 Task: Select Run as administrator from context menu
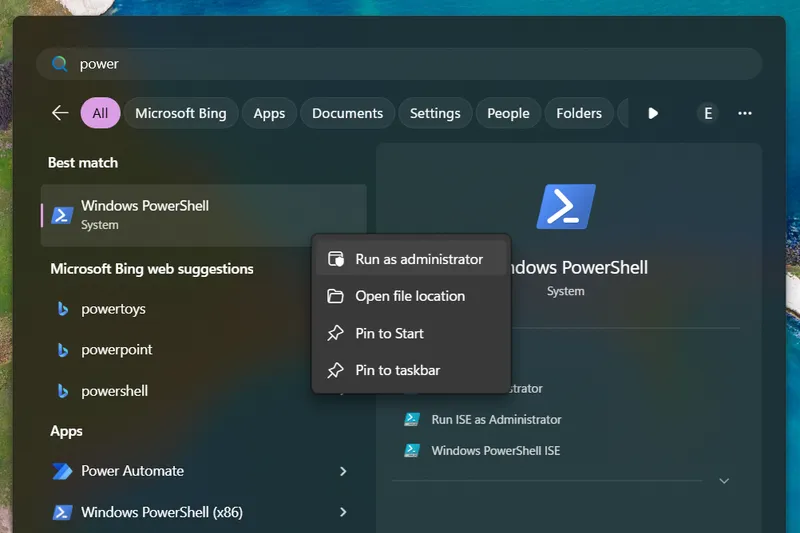tap(418, 259)
